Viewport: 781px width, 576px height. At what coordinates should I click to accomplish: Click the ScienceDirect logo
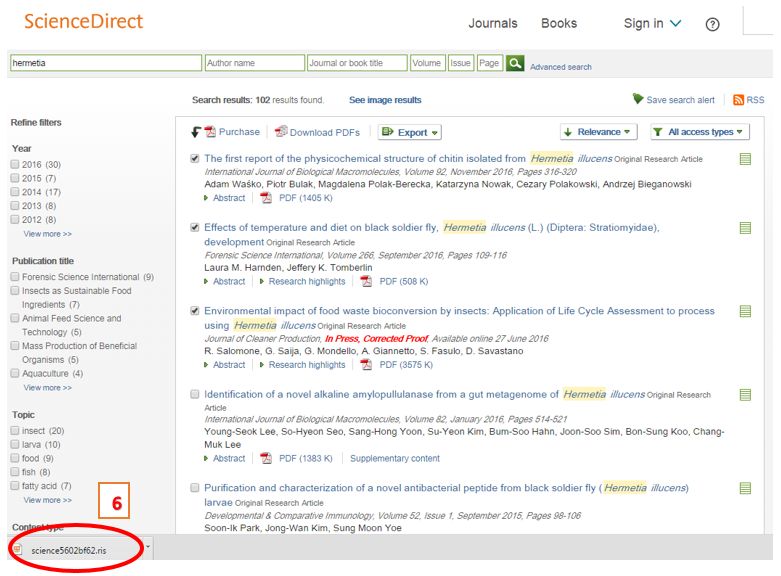pyautogui.click(x=83, y=21)
